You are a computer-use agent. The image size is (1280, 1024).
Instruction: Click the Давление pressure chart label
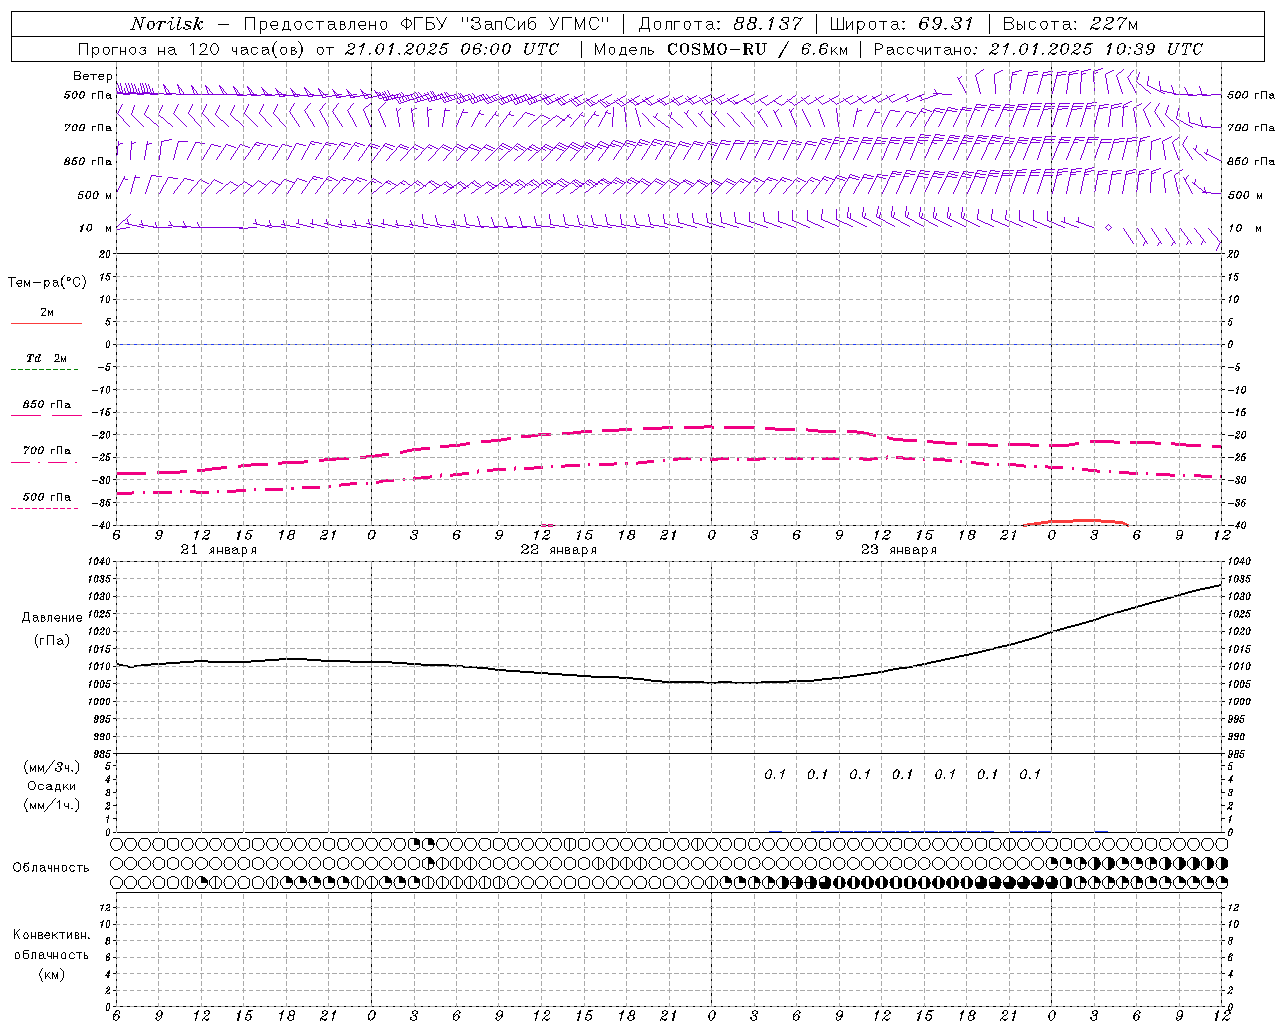tap(50, 617)
